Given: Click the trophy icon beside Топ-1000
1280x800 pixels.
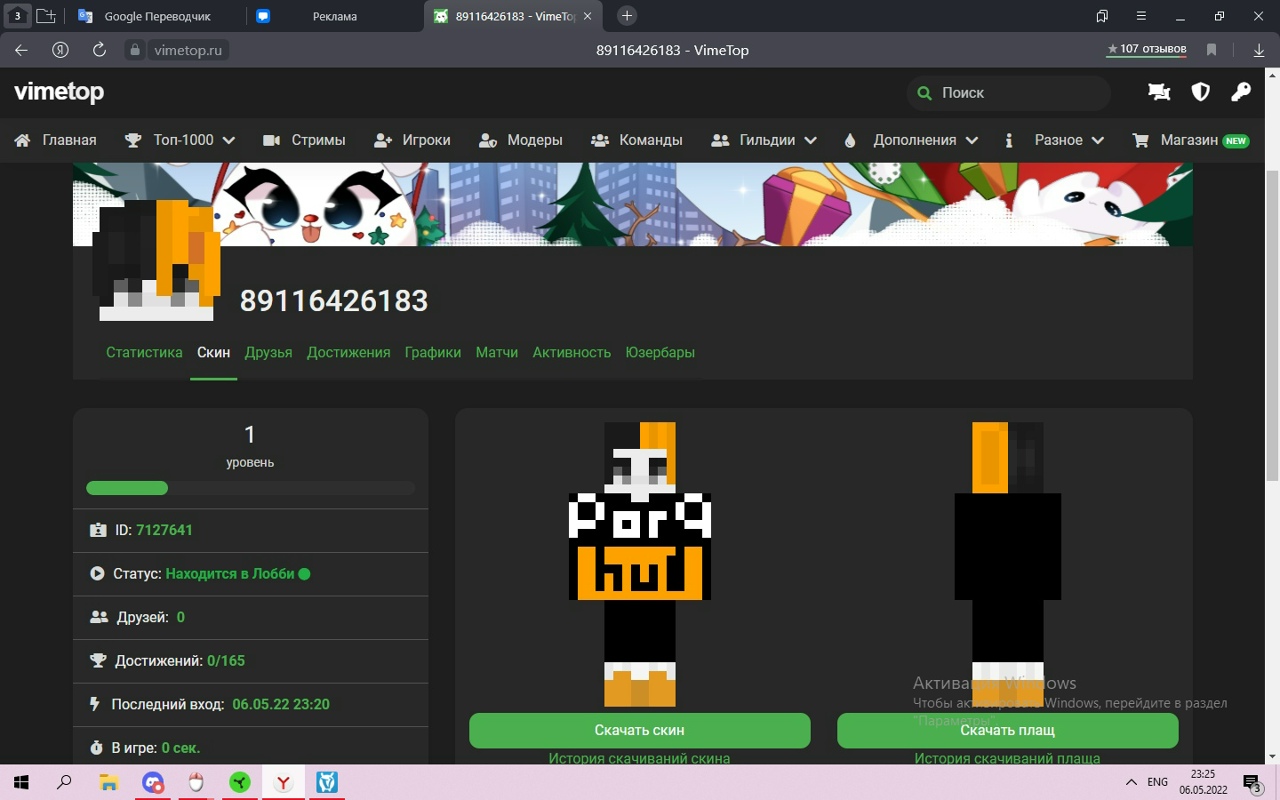Looking at the screenshot, I should 132,140.
